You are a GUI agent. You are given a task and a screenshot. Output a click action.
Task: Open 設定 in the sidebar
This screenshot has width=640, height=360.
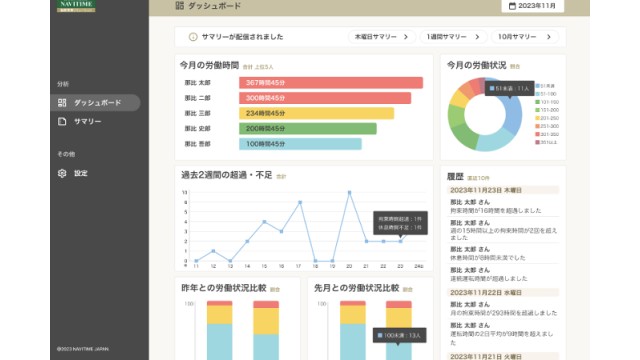point(80,173)
